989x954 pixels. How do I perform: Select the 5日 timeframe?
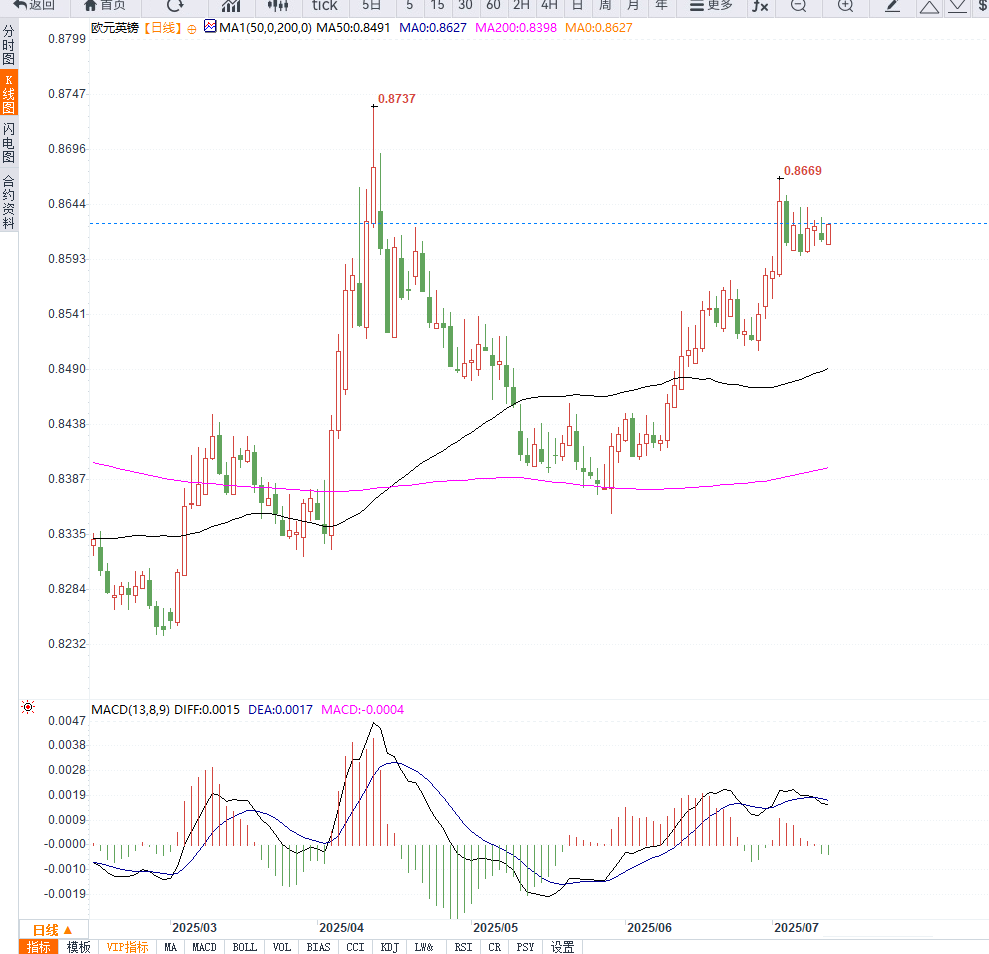[372, 6]
